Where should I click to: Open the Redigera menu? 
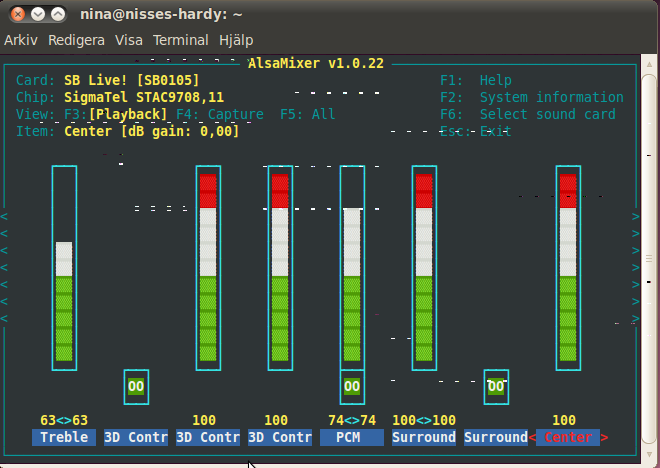[x=76, y=40]
